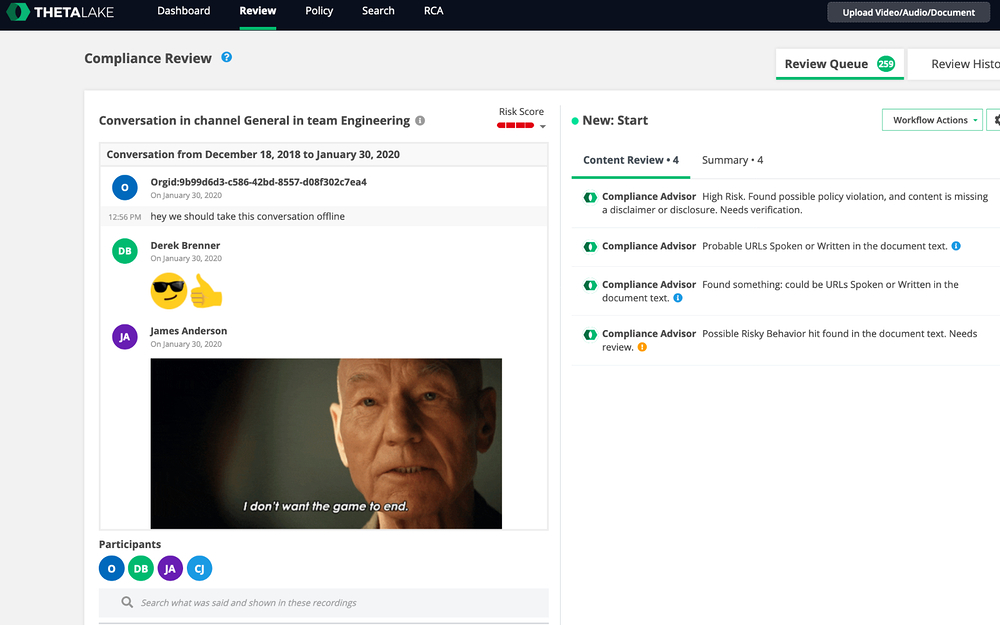Open the RCA section

tap(434, 11)
